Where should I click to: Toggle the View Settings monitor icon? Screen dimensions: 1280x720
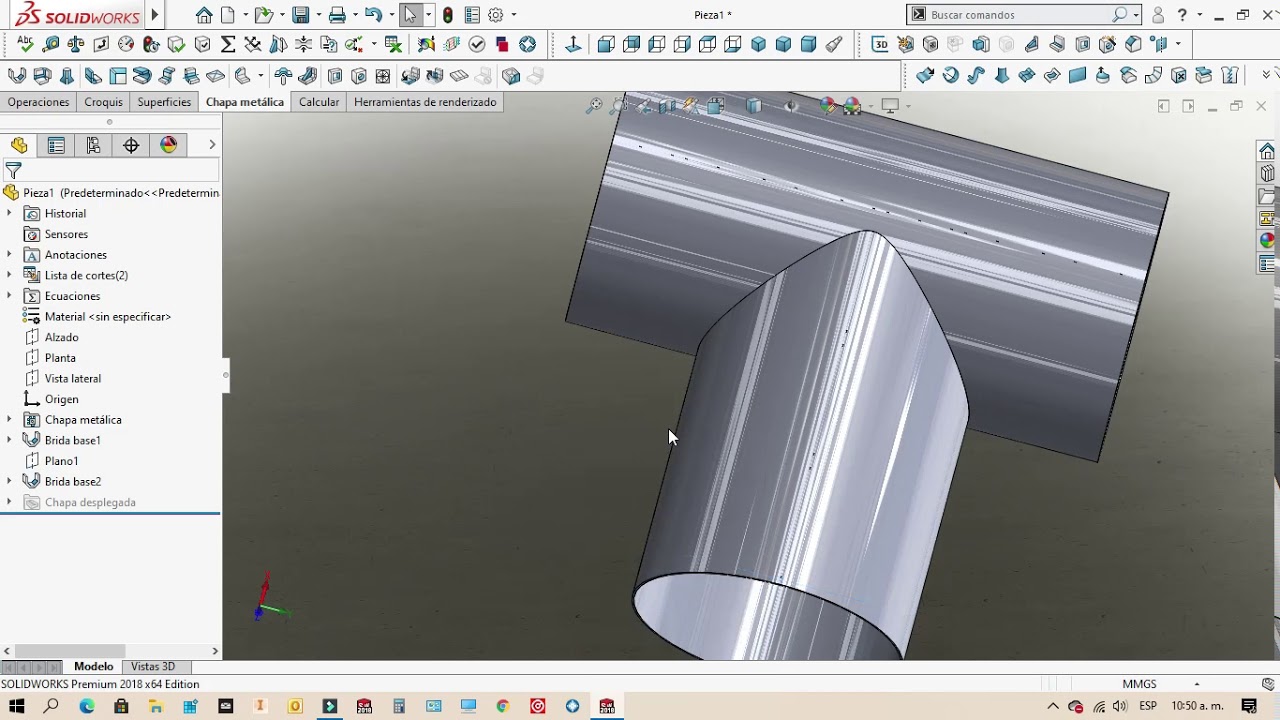click(x=890, y=106)
